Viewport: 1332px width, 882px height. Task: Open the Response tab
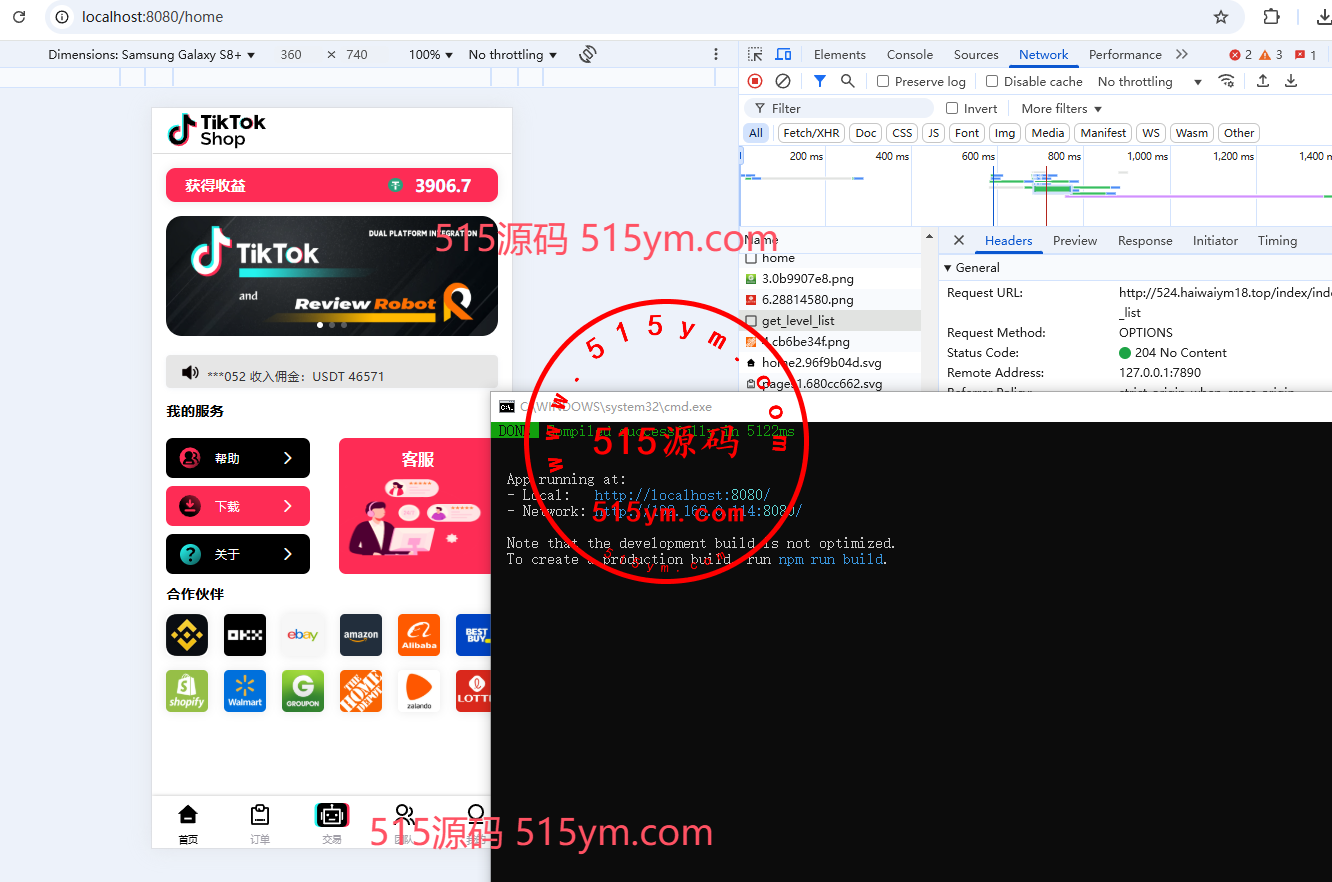1144,241
